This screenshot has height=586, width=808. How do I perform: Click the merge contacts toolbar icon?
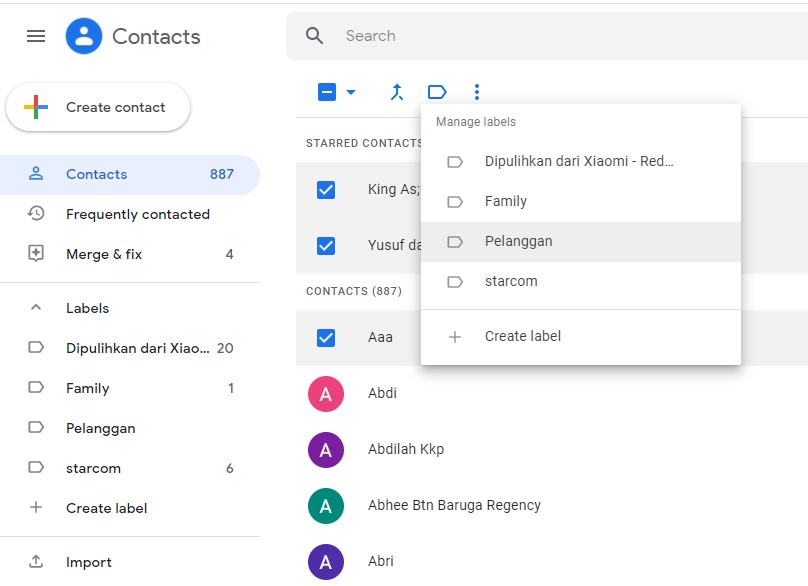click(397, 92)
